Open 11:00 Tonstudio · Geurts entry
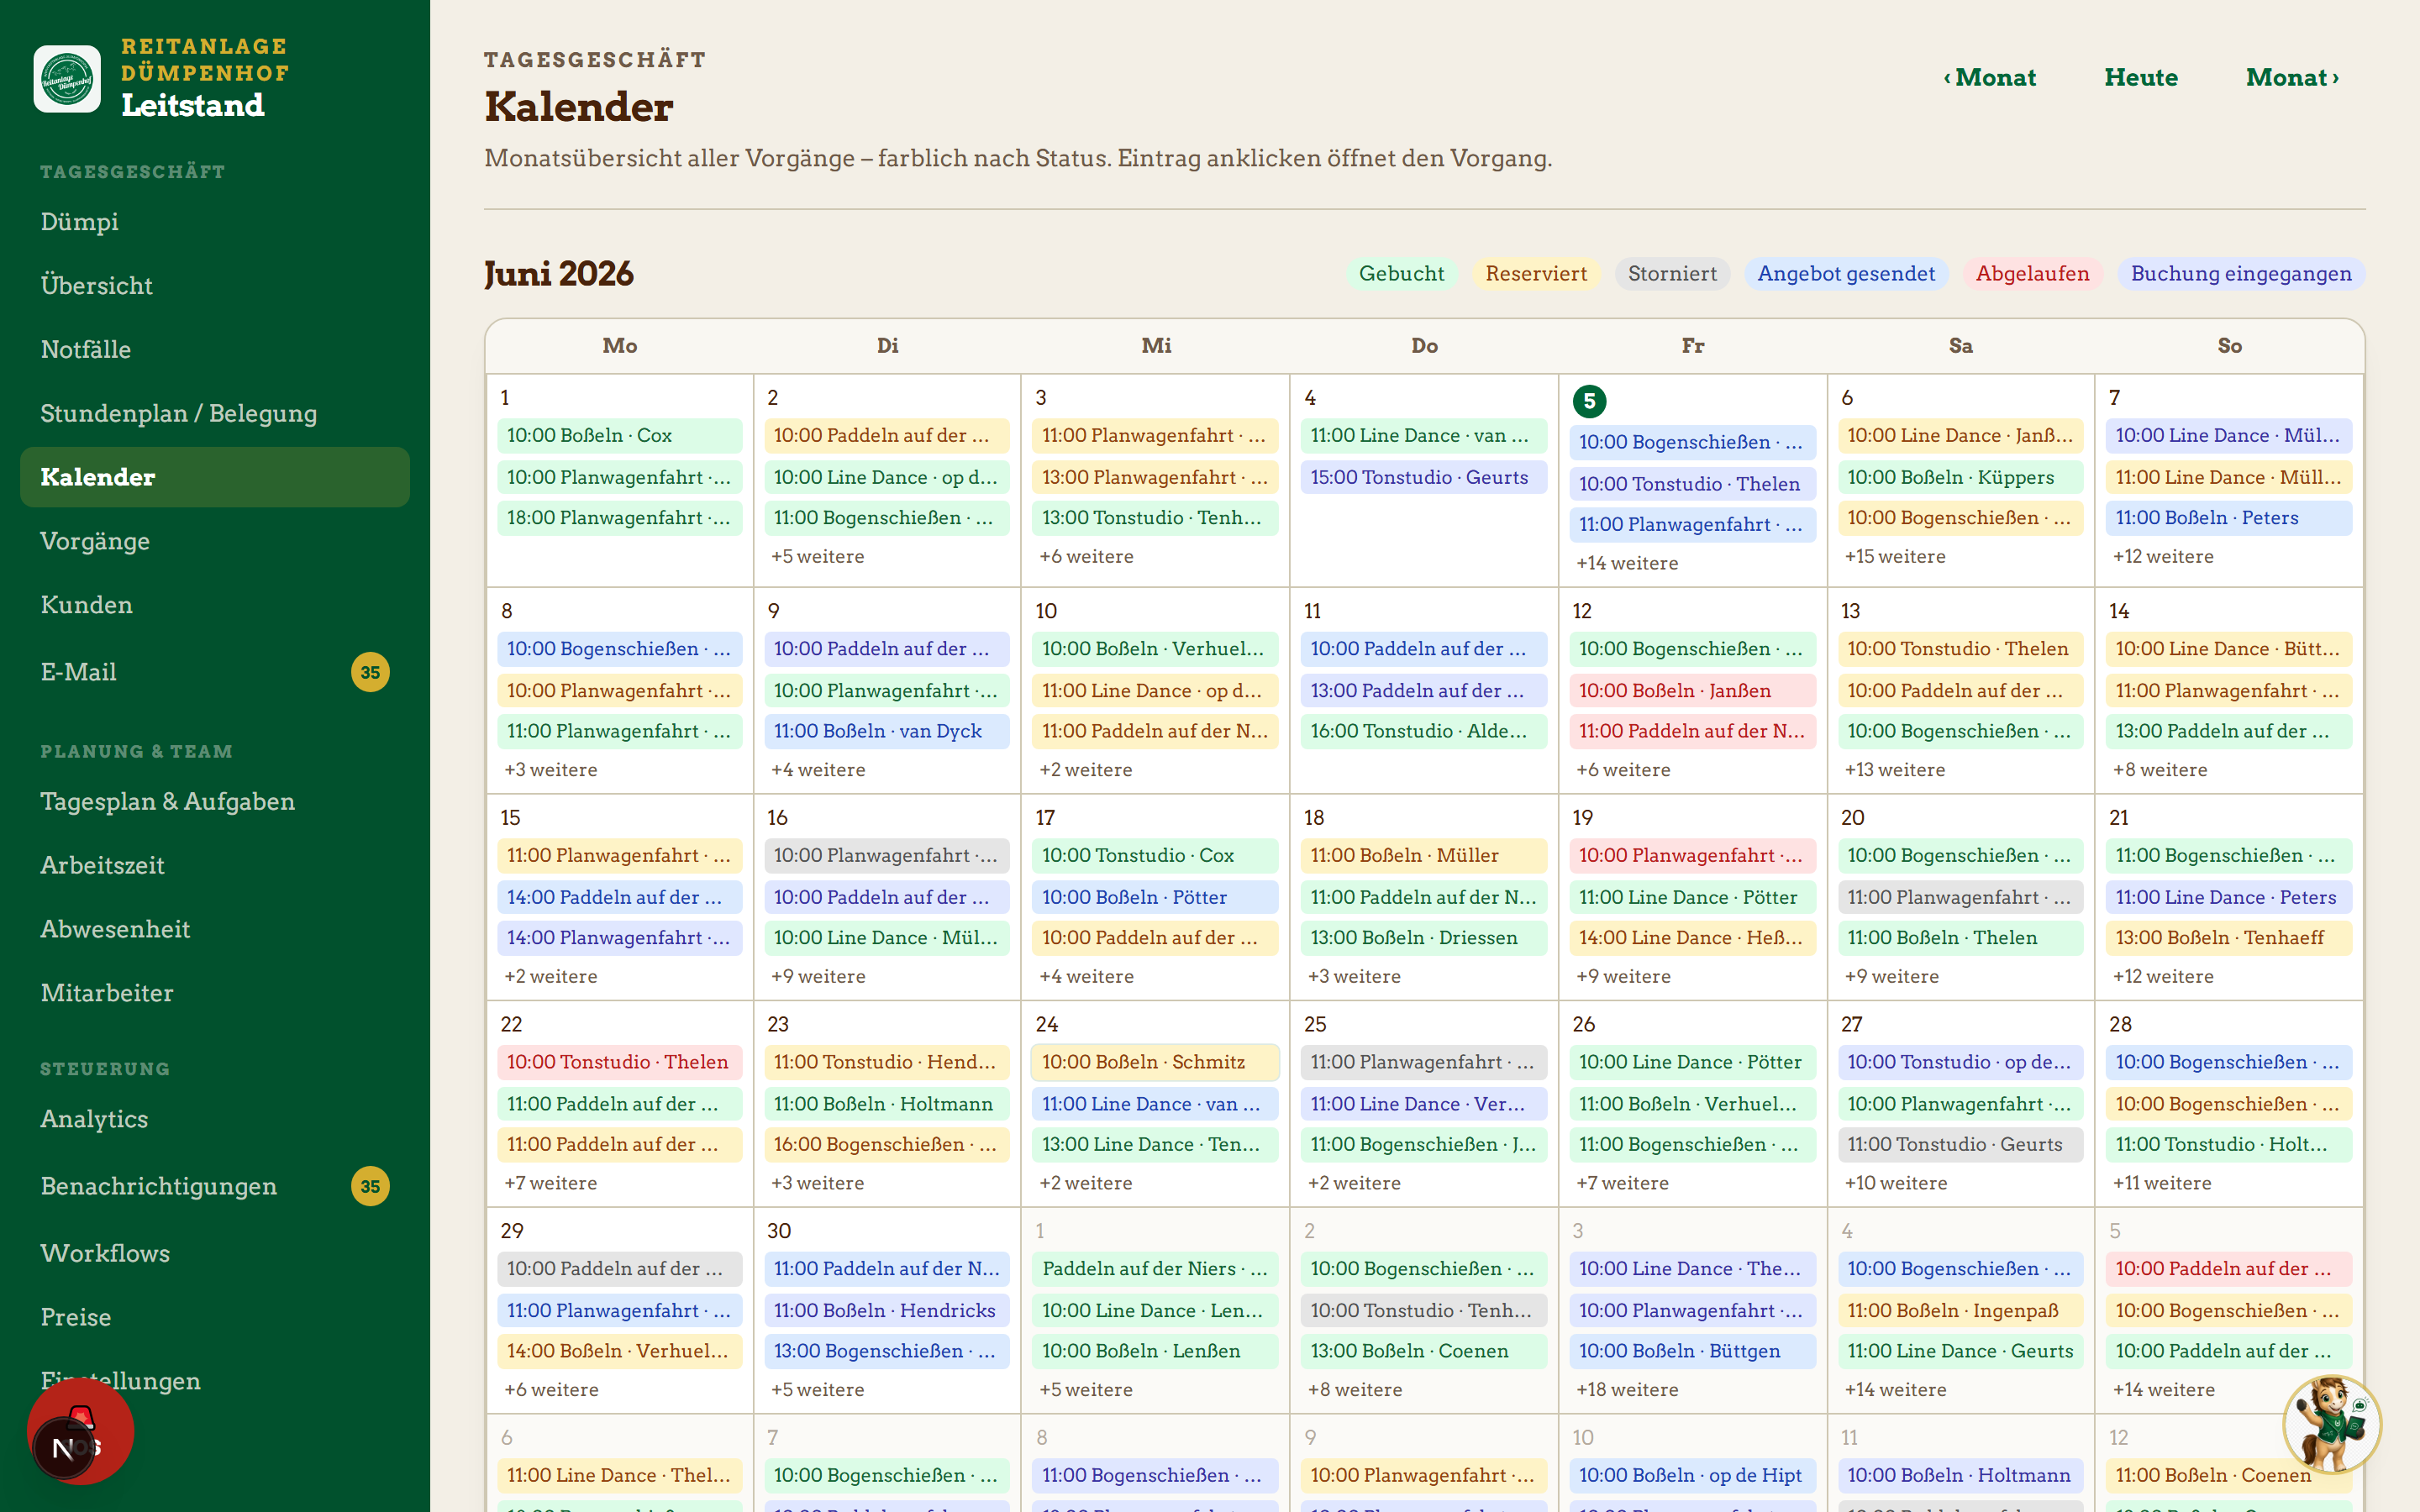Image resolution: width=2420 pixels, height=1512 pixels. pyautogui.click(x=1960, y=1144)
